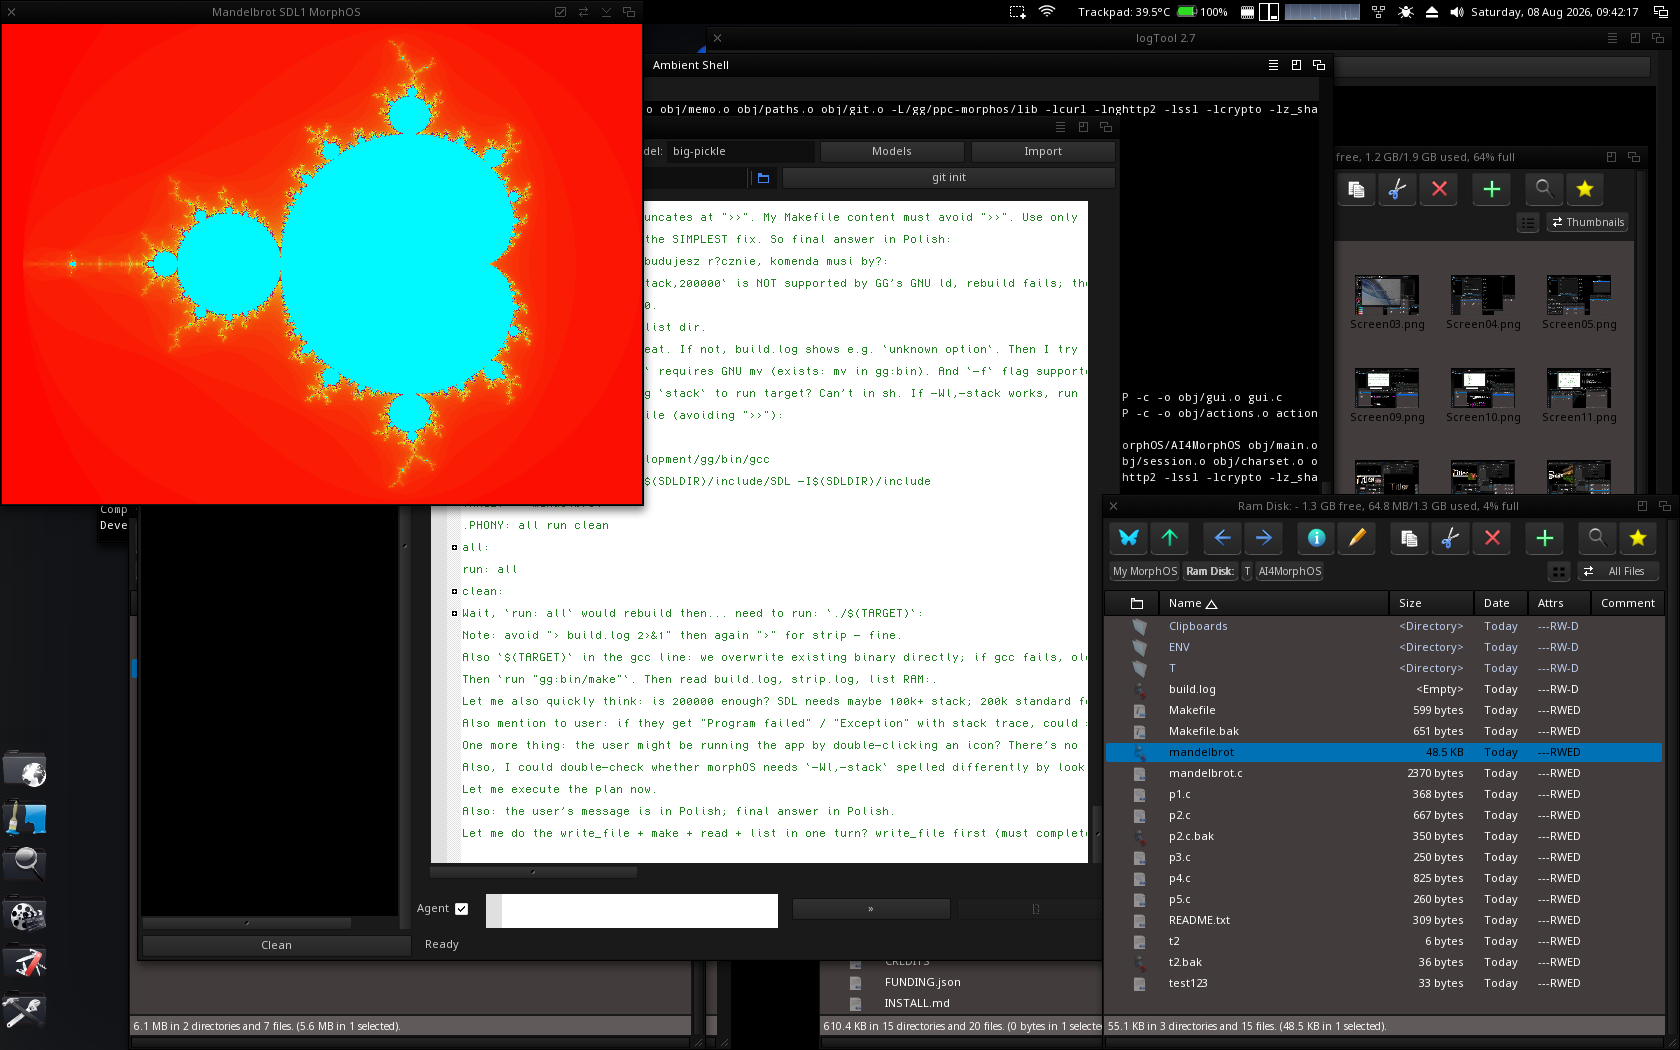Viewport: 1680px width, 1050px height.
Task: Click the Wi-Fi icon in the top bar
Action: 1047,12
